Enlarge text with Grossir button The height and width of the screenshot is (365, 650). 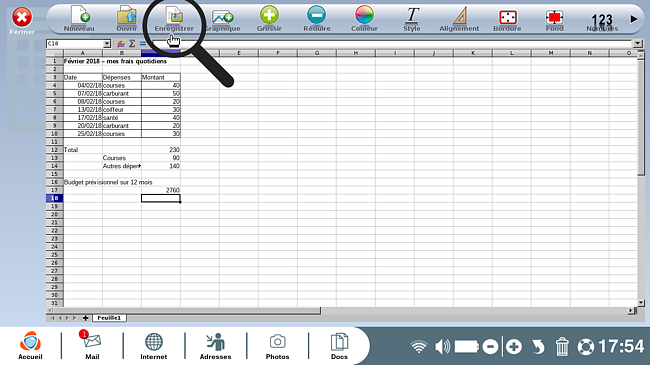tap(269, 18)
